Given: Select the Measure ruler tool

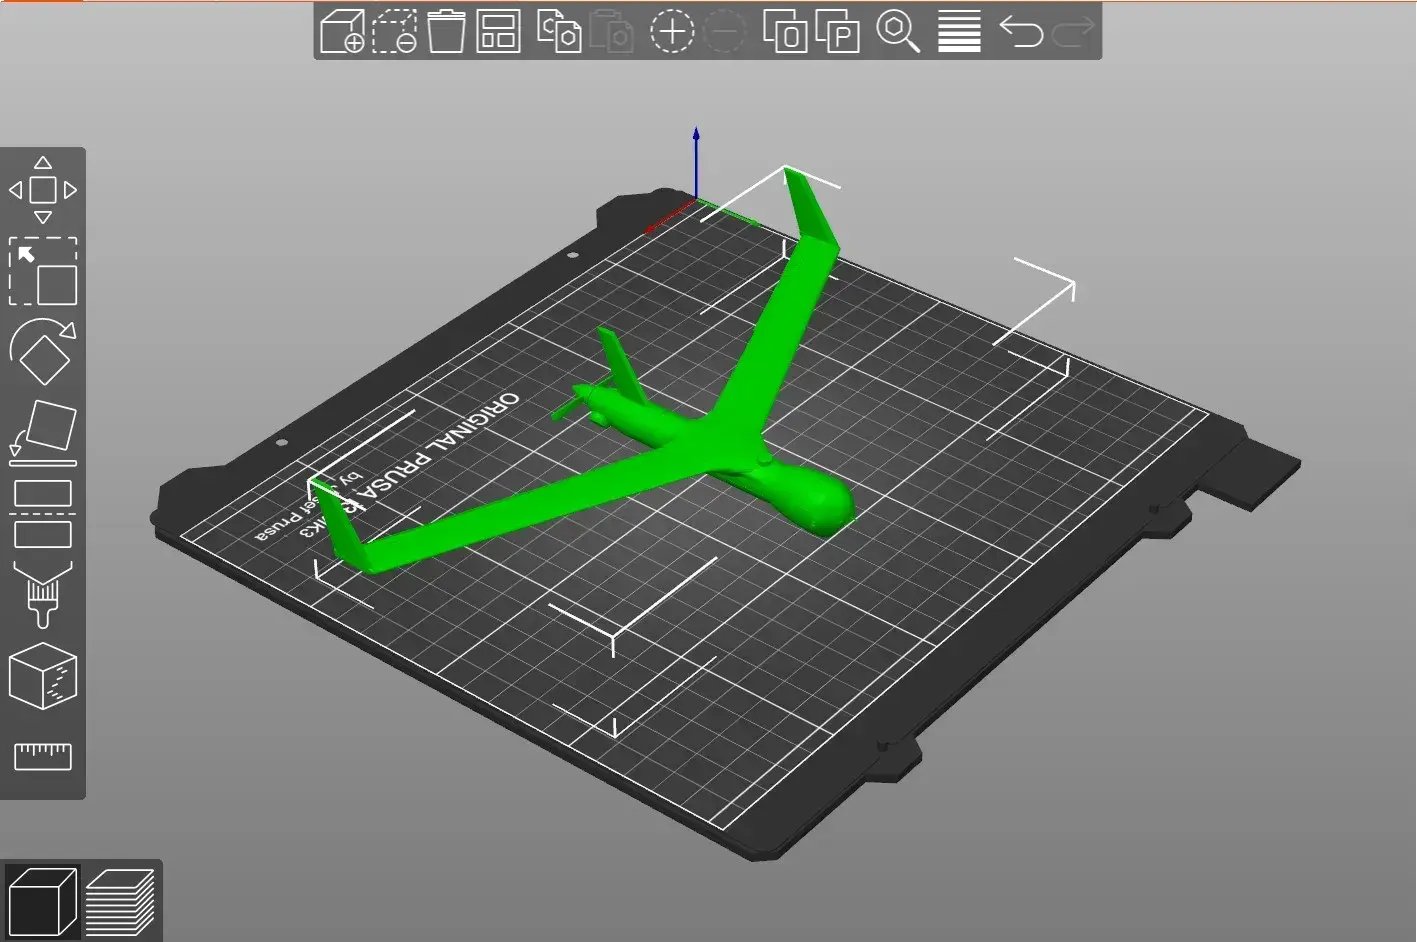Looking at the screenshot, I should [x=43, y=755].
